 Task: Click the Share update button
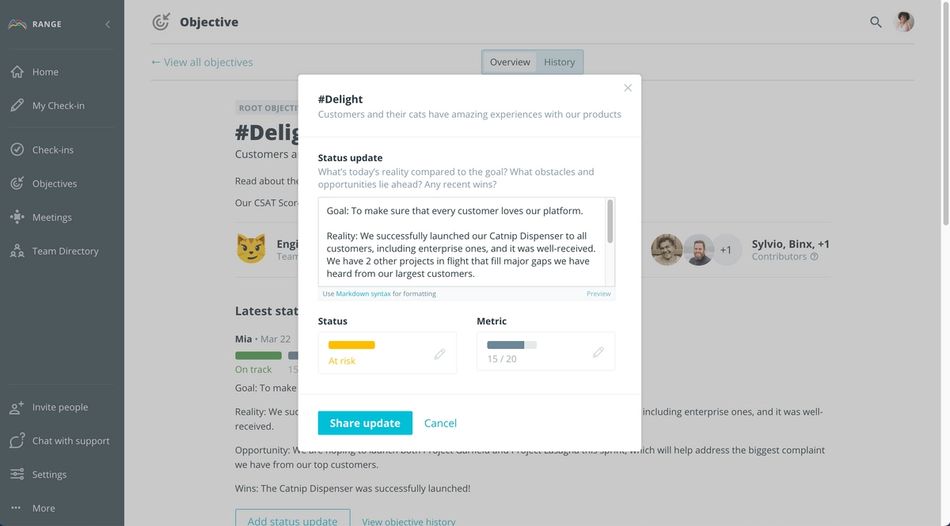click(365, 423)
